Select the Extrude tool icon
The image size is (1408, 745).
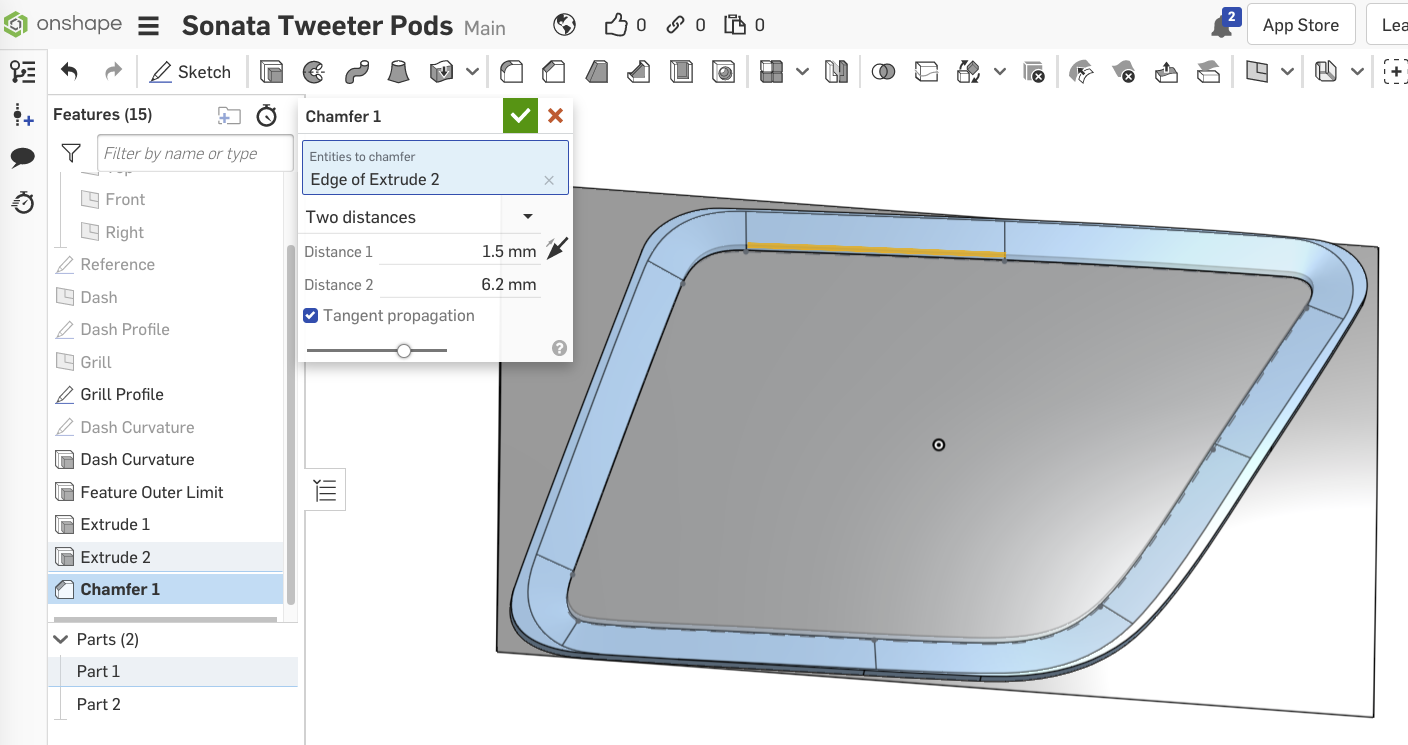coord(271,72)
